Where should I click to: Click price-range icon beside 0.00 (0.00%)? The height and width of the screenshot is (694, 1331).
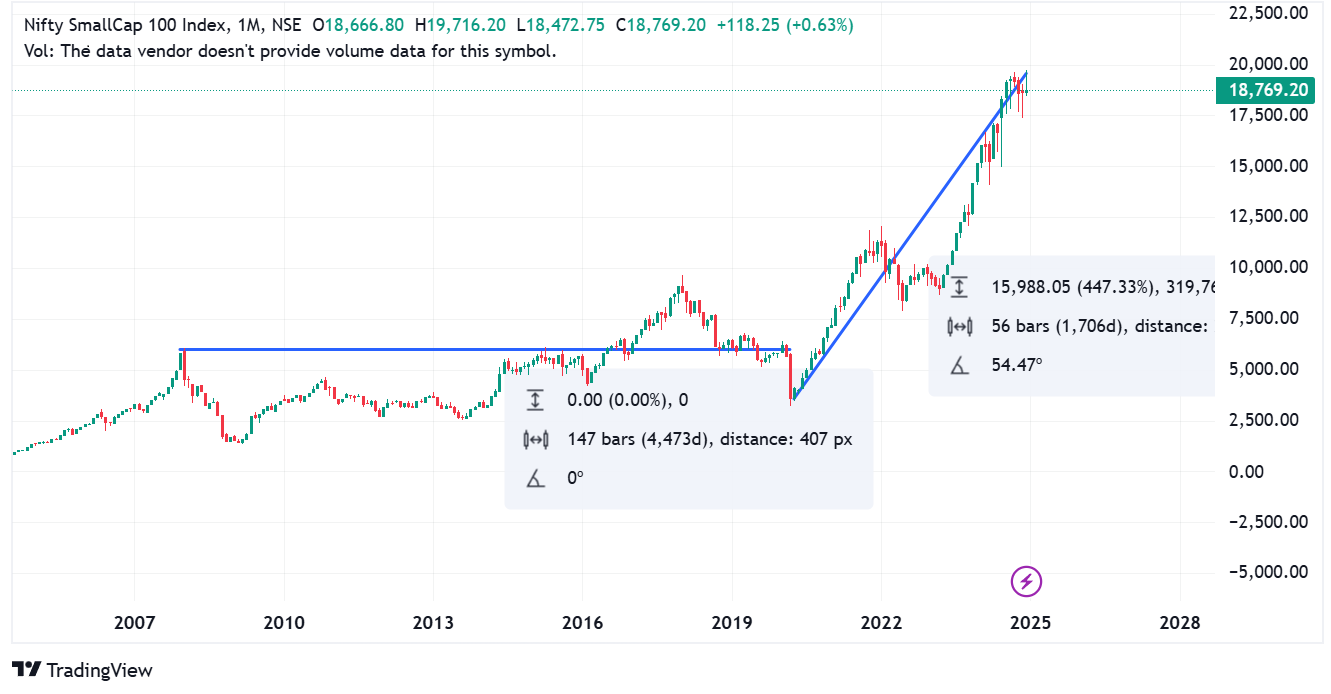coord(535,400)
